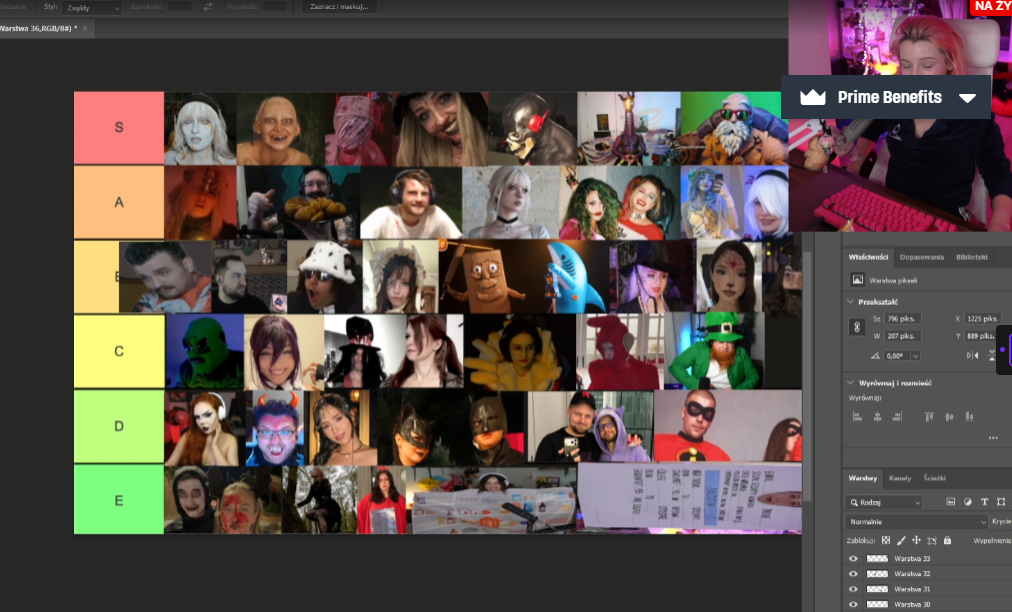Collapse the Przekształć section
1012x612 pixels.
[851, 301]
